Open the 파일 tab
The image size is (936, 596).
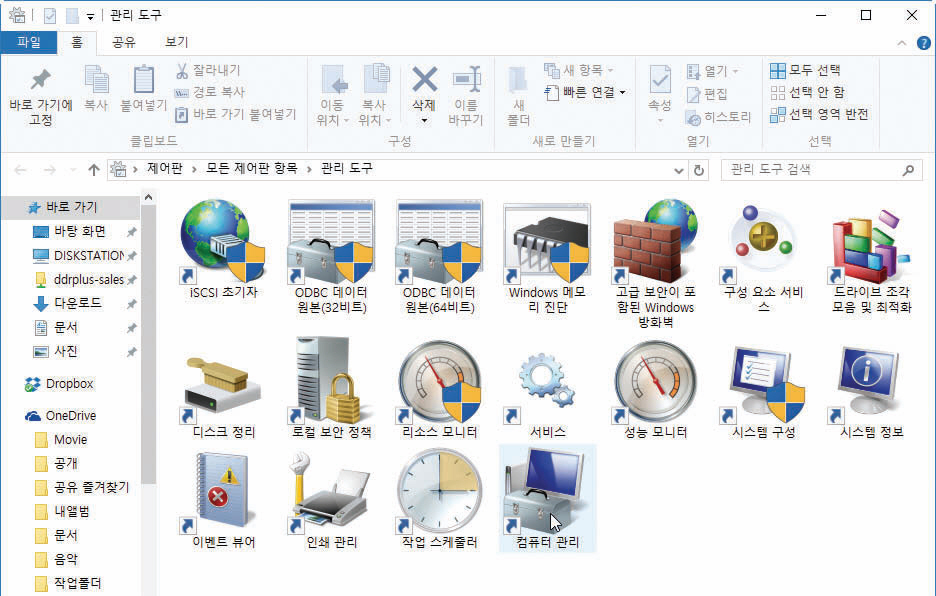pos(29,42)
